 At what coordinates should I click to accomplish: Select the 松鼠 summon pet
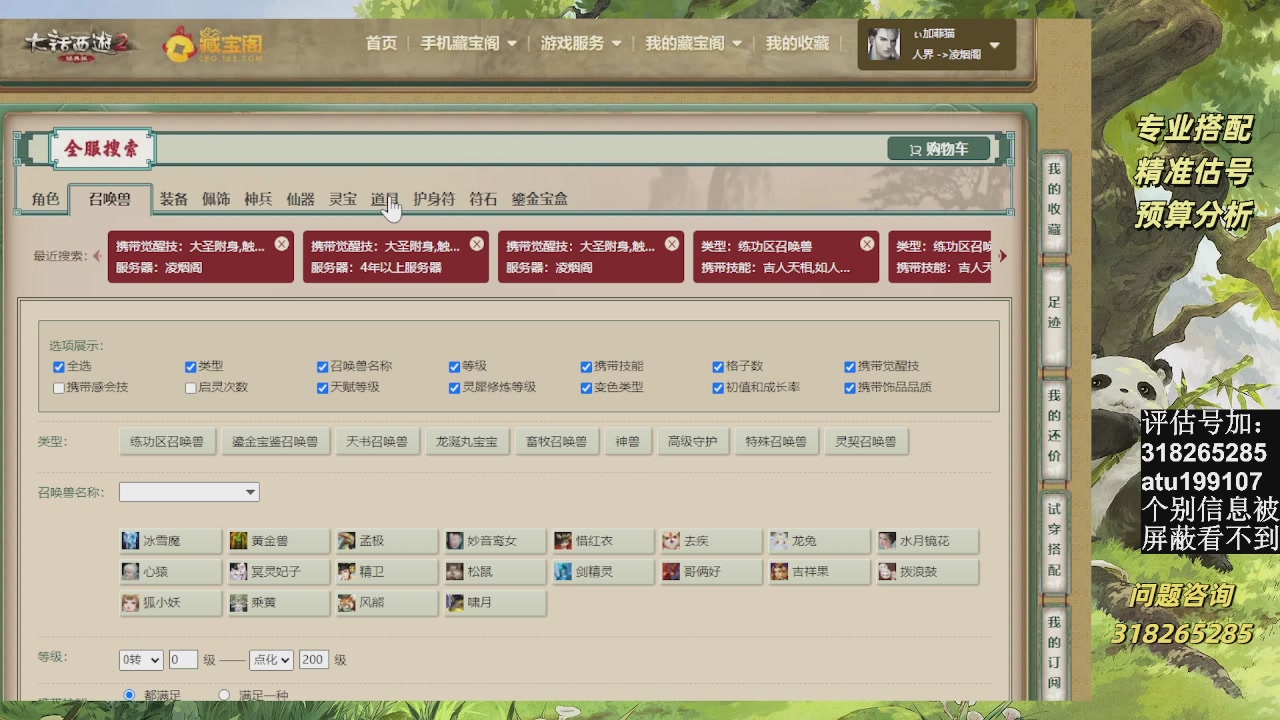(495, 572)
